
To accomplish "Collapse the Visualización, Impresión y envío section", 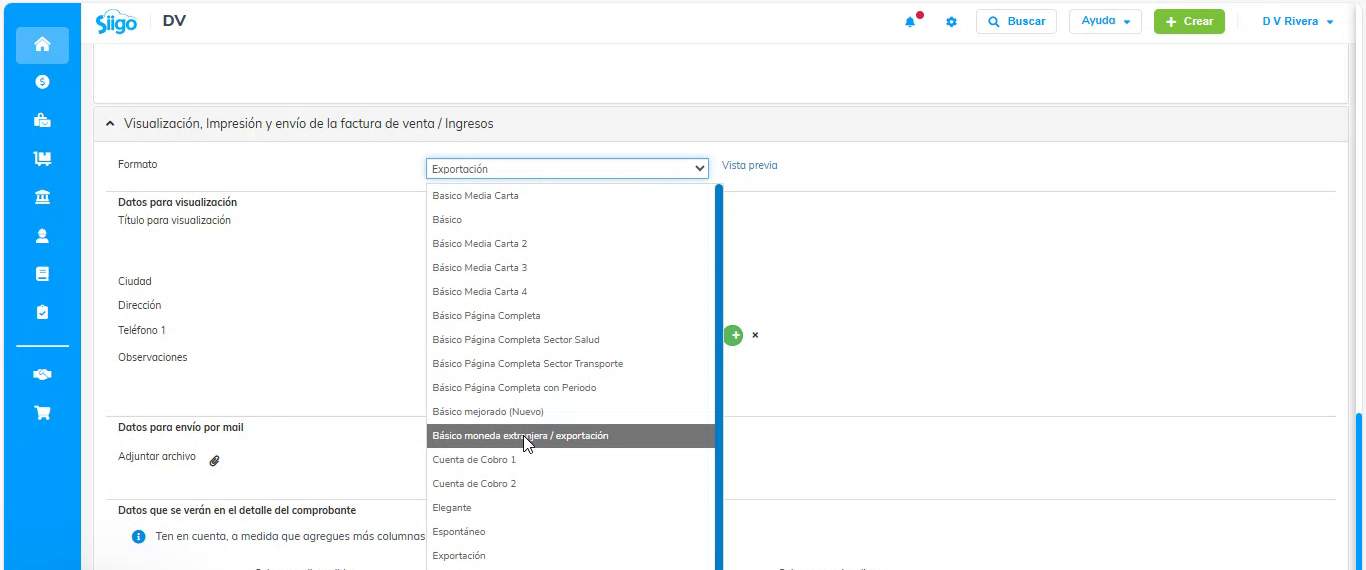I will 110,124.
